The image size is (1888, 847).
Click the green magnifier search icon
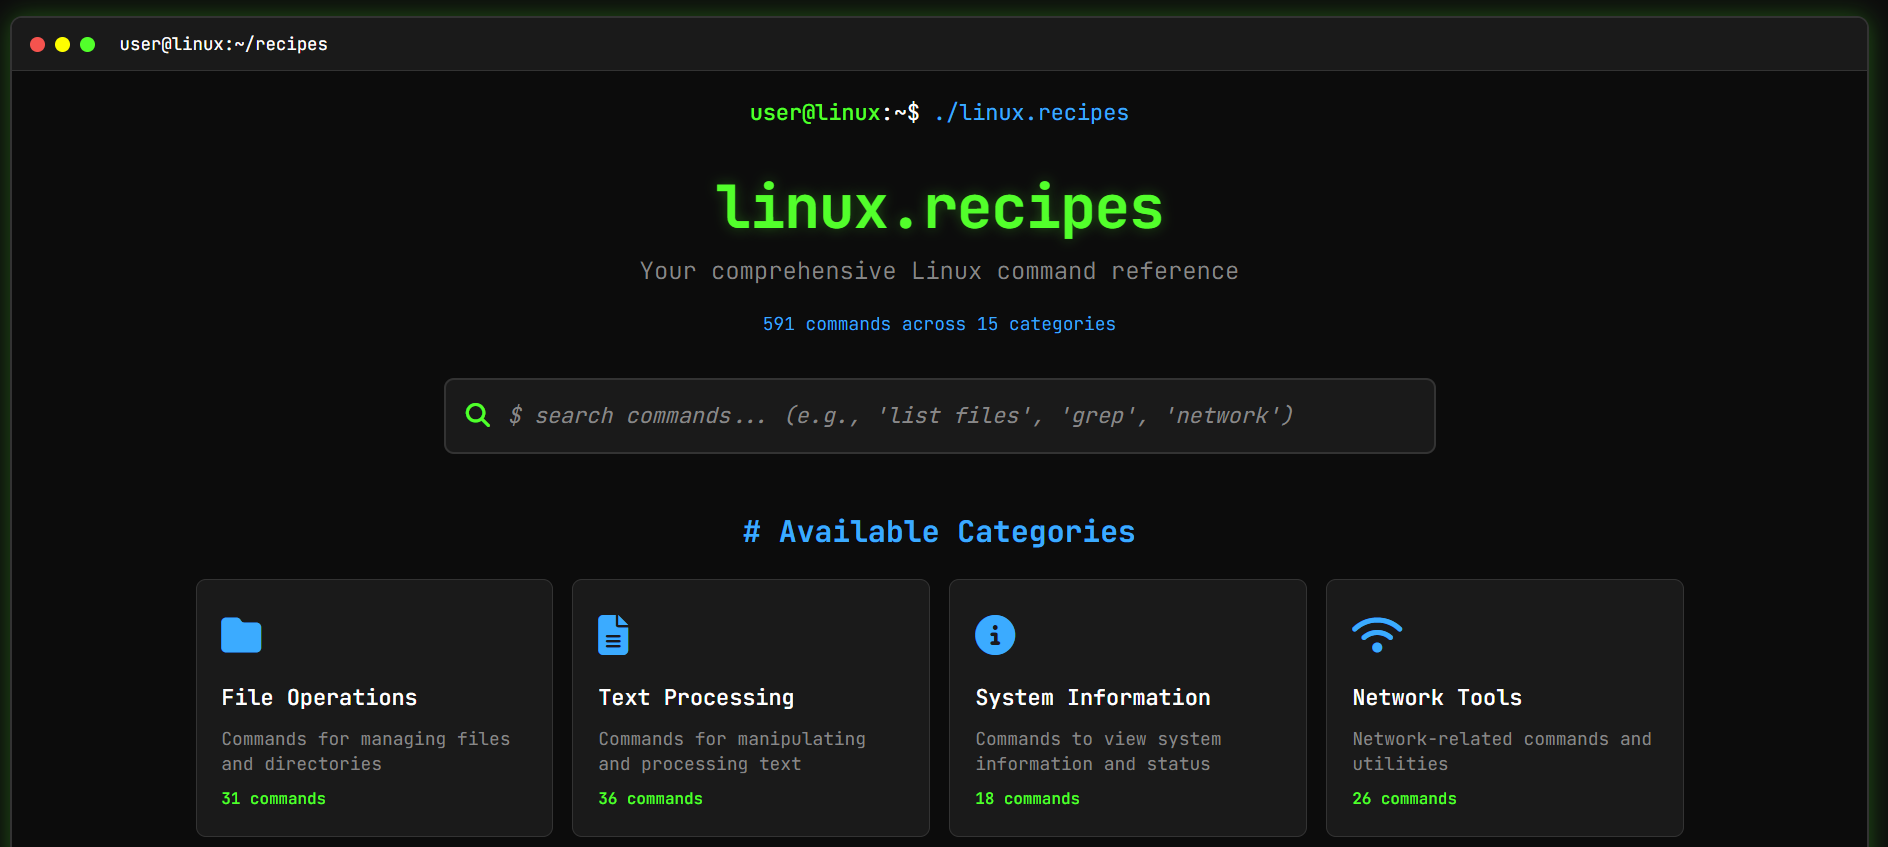click(478, 415)
